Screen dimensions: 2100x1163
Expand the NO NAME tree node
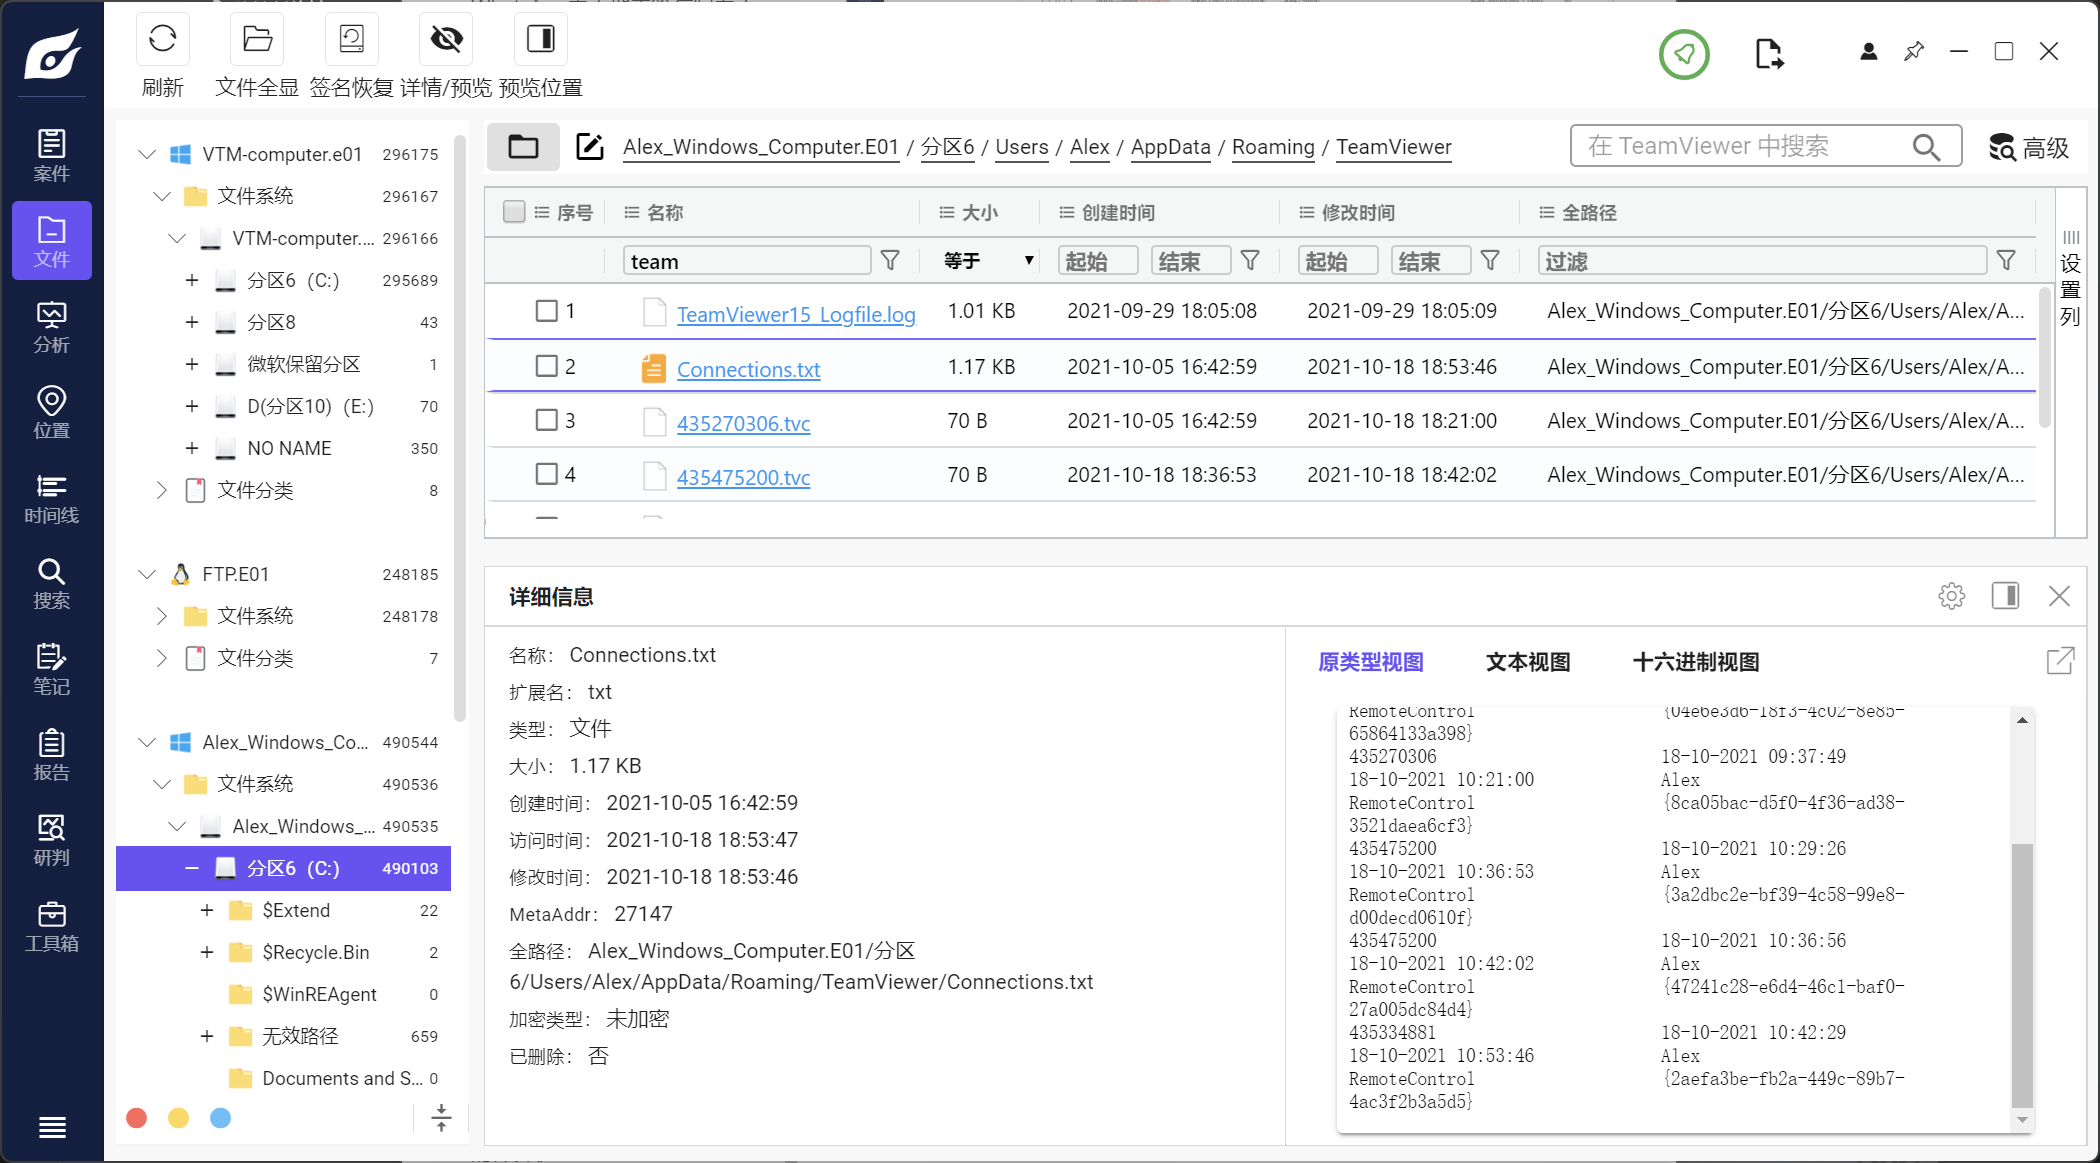pos(191,448)
